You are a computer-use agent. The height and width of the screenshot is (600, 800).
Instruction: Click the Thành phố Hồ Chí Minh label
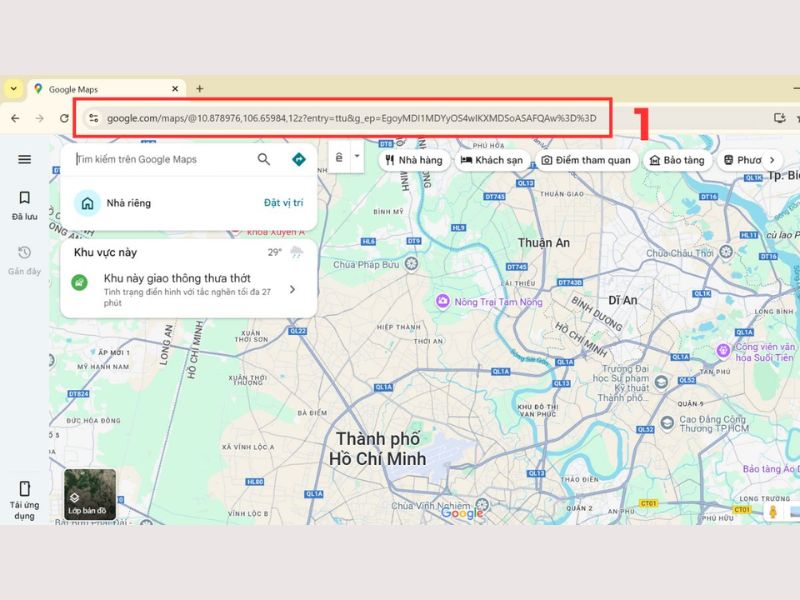[x=378, y=449]
